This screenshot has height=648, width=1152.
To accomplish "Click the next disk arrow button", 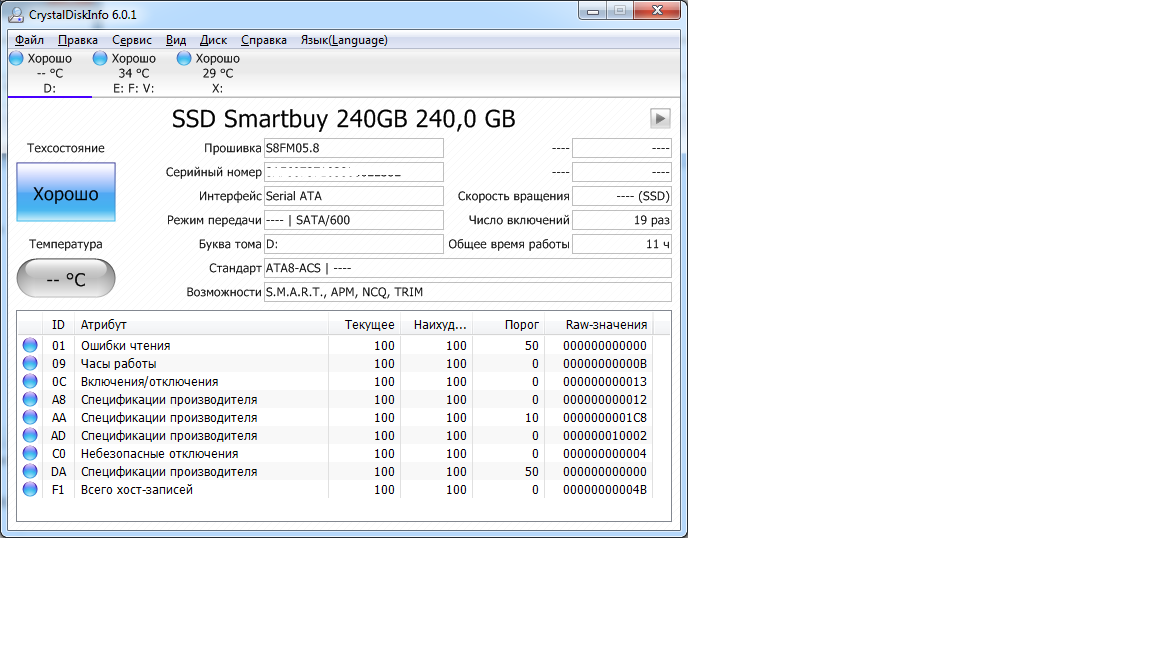I will [x=660, y=118].
